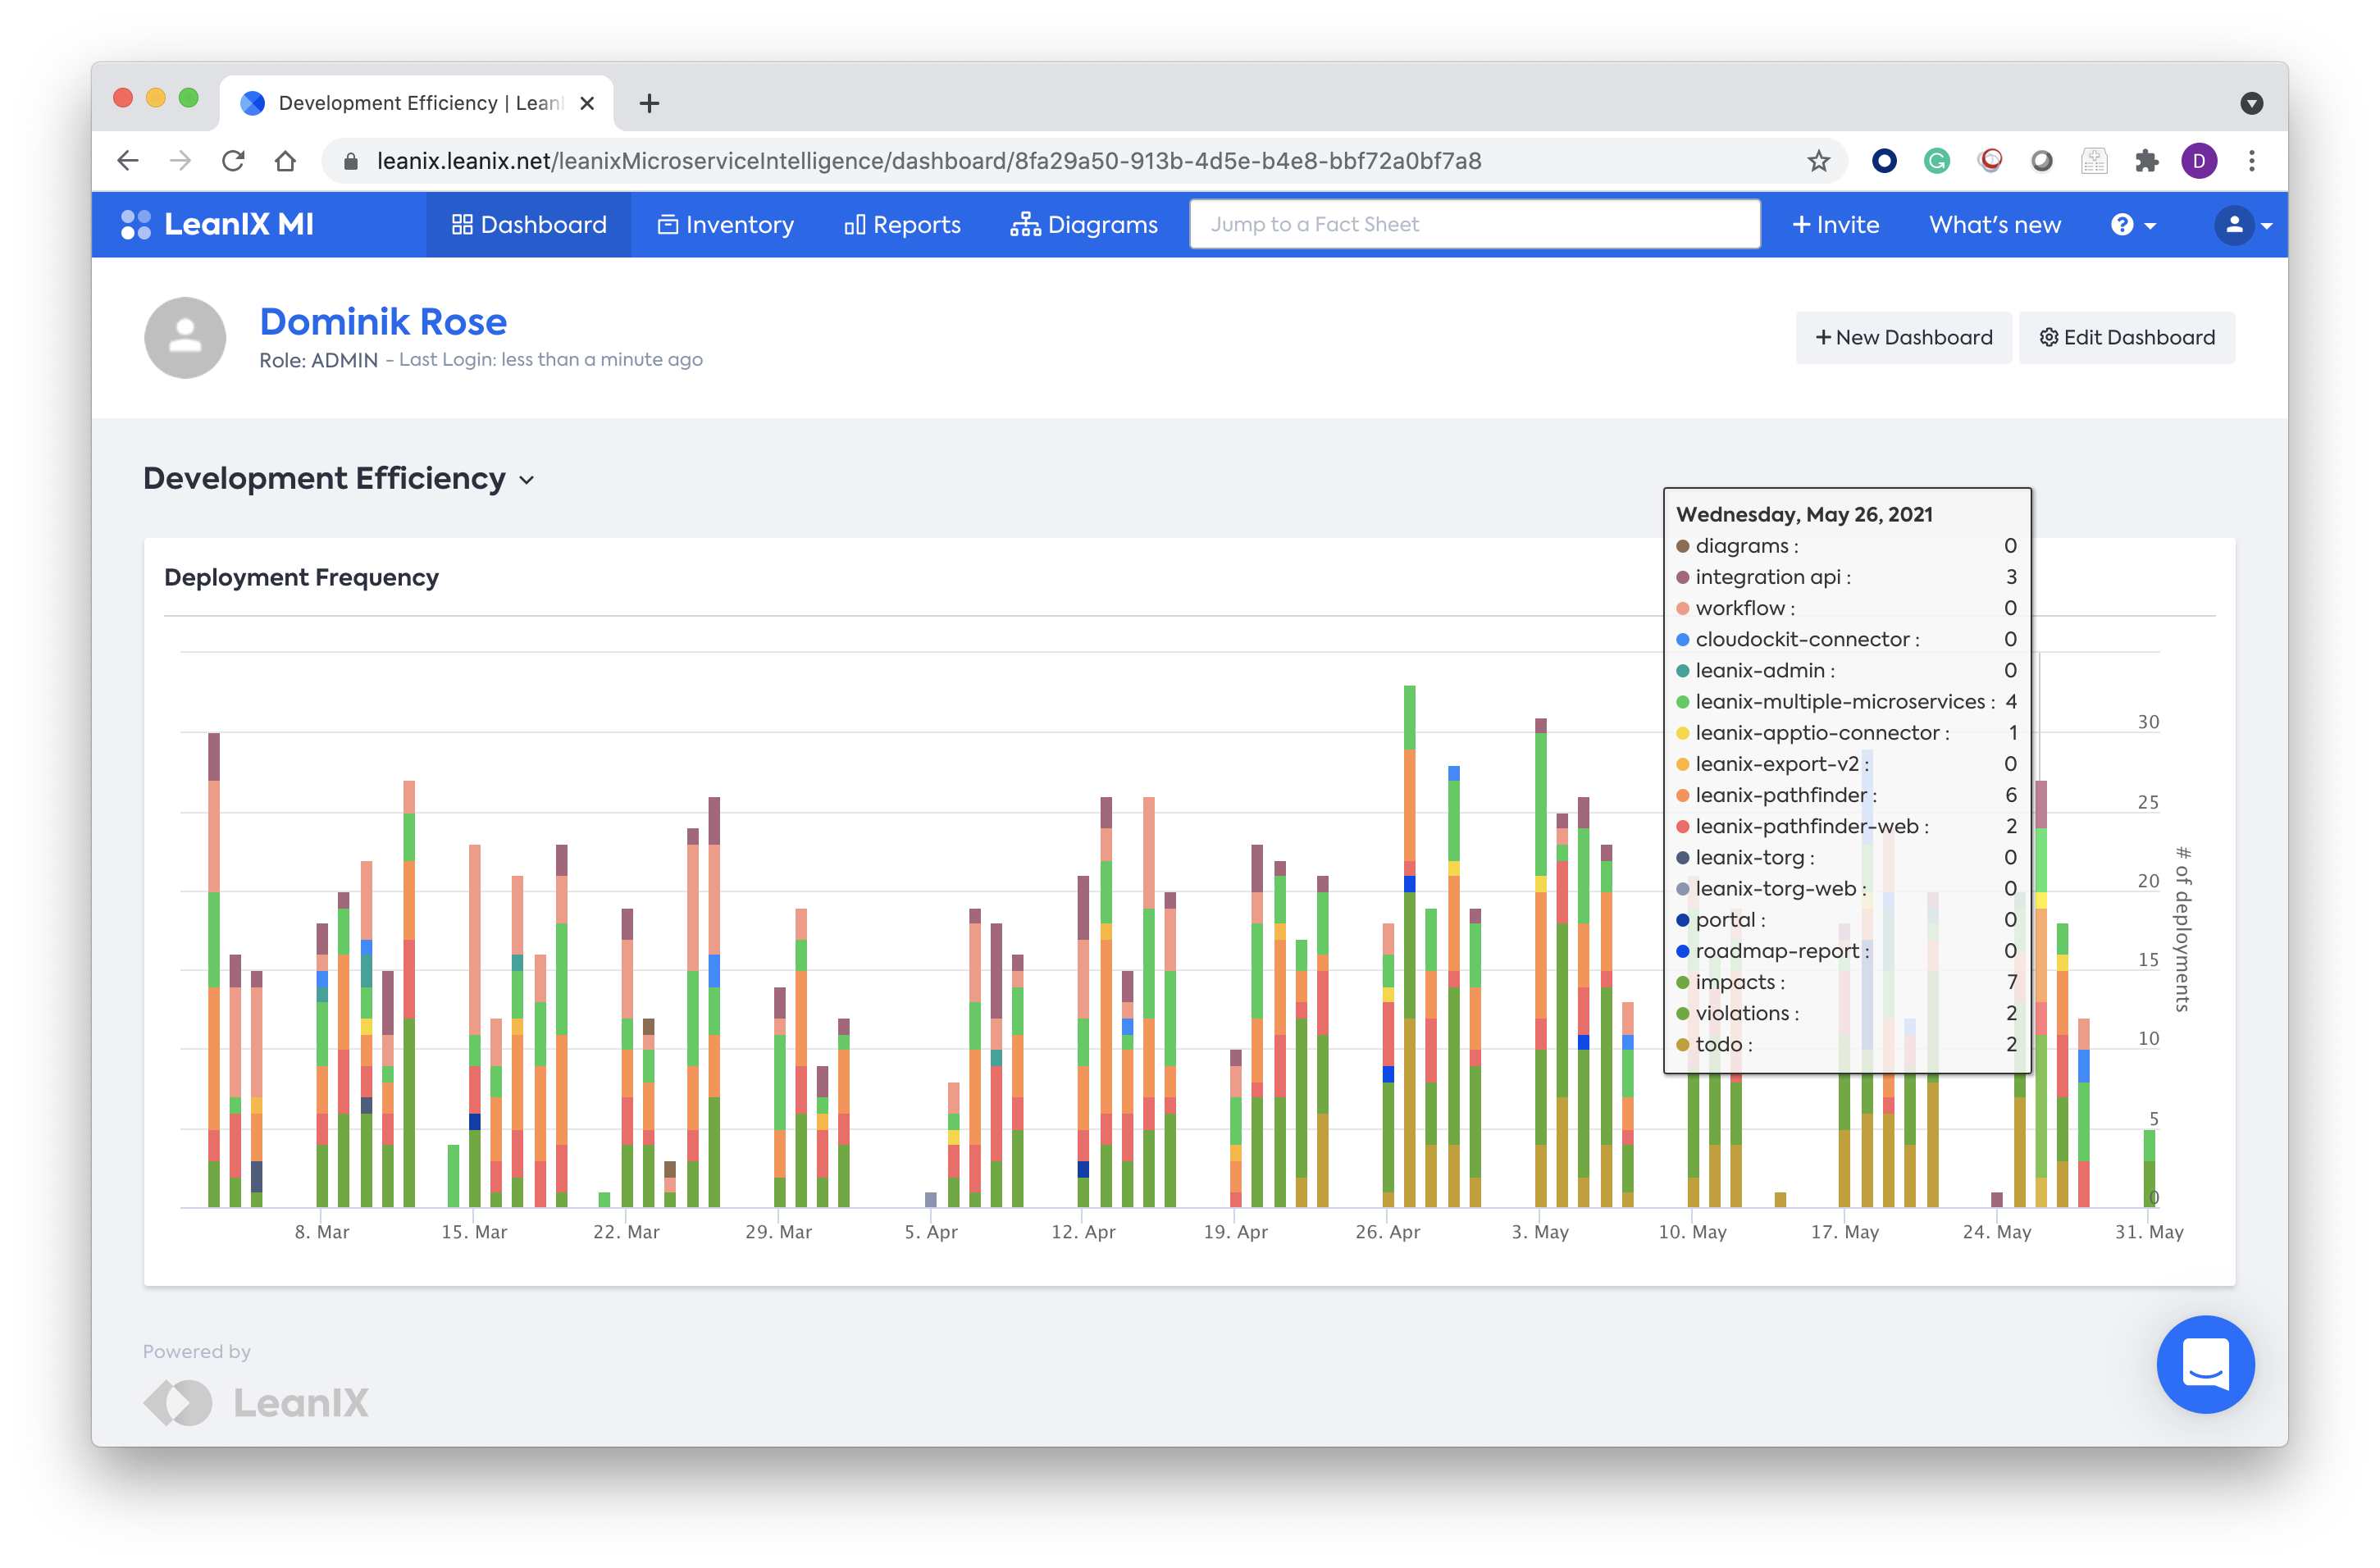
Task: Click Jump to a Fact Sheet field
Action: tap(1474, 224)
